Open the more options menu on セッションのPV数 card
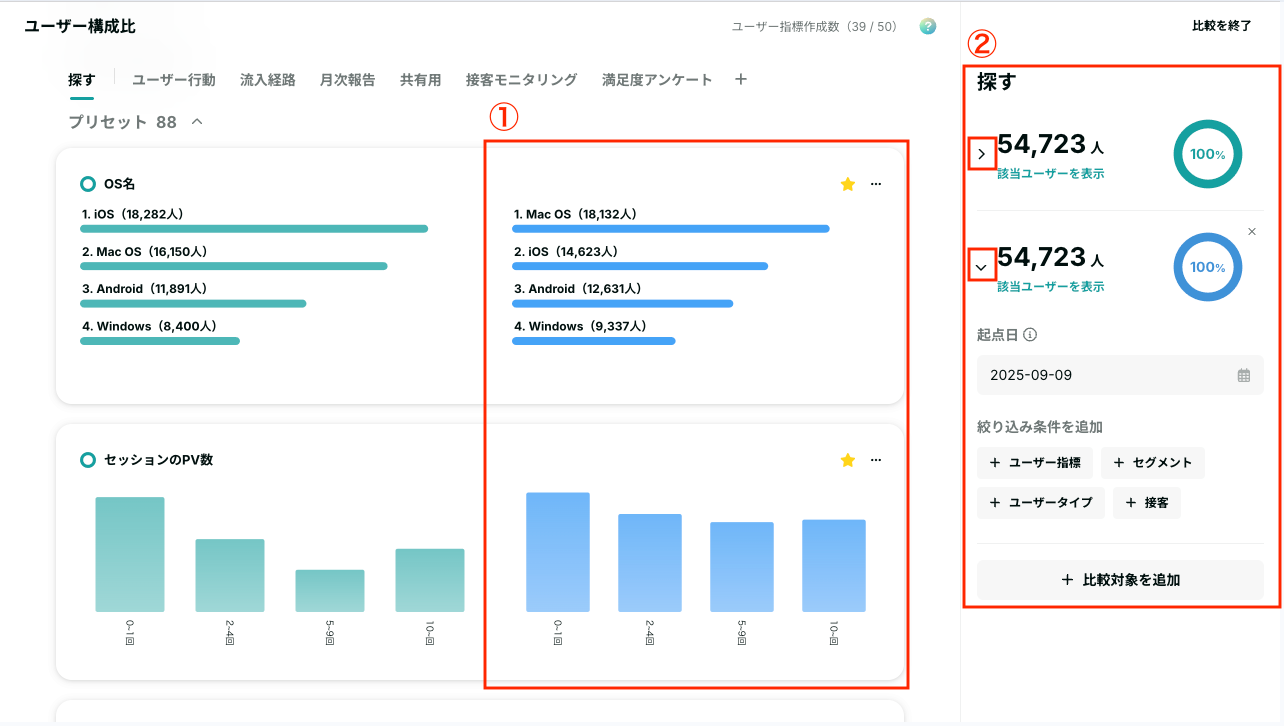This screenshot has width=1284, height=726. pos(876,460)
